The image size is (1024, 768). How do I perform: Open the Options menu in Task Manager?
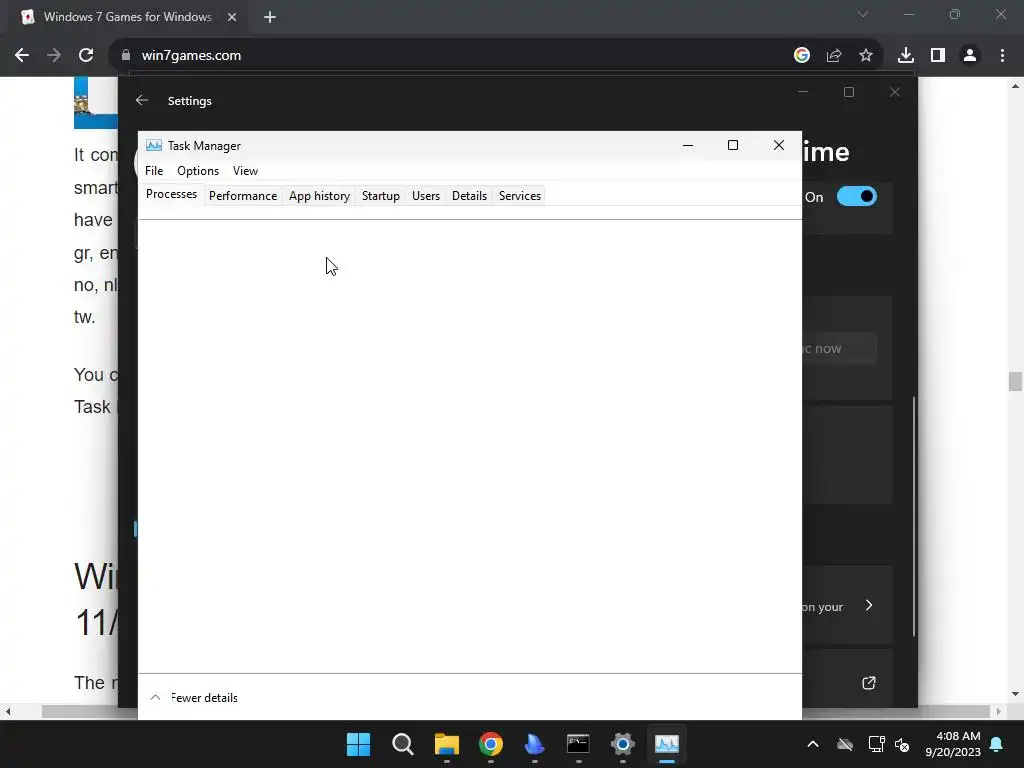coord(198,170)
